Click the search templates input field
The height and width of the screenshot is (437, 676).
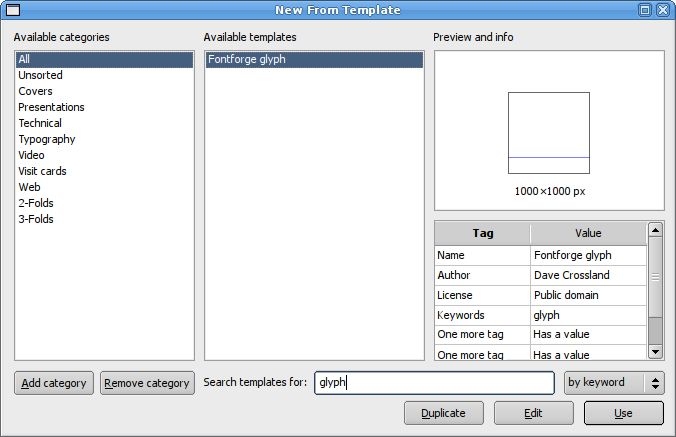tap(433, 382)
